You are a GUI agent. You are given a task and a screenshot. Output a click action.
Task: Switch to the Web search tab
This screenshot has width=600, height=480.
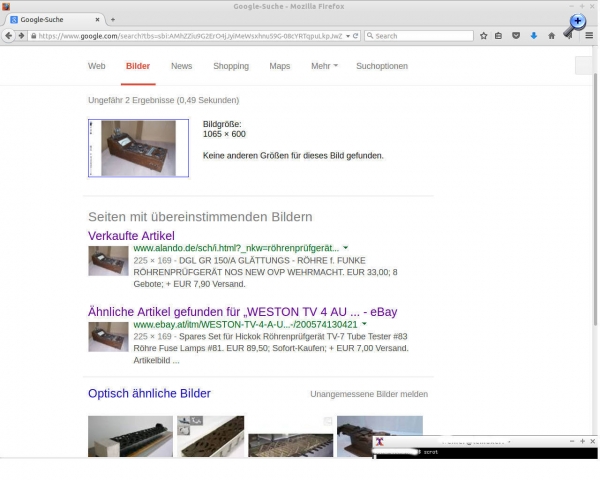click(x=96, y=66)
